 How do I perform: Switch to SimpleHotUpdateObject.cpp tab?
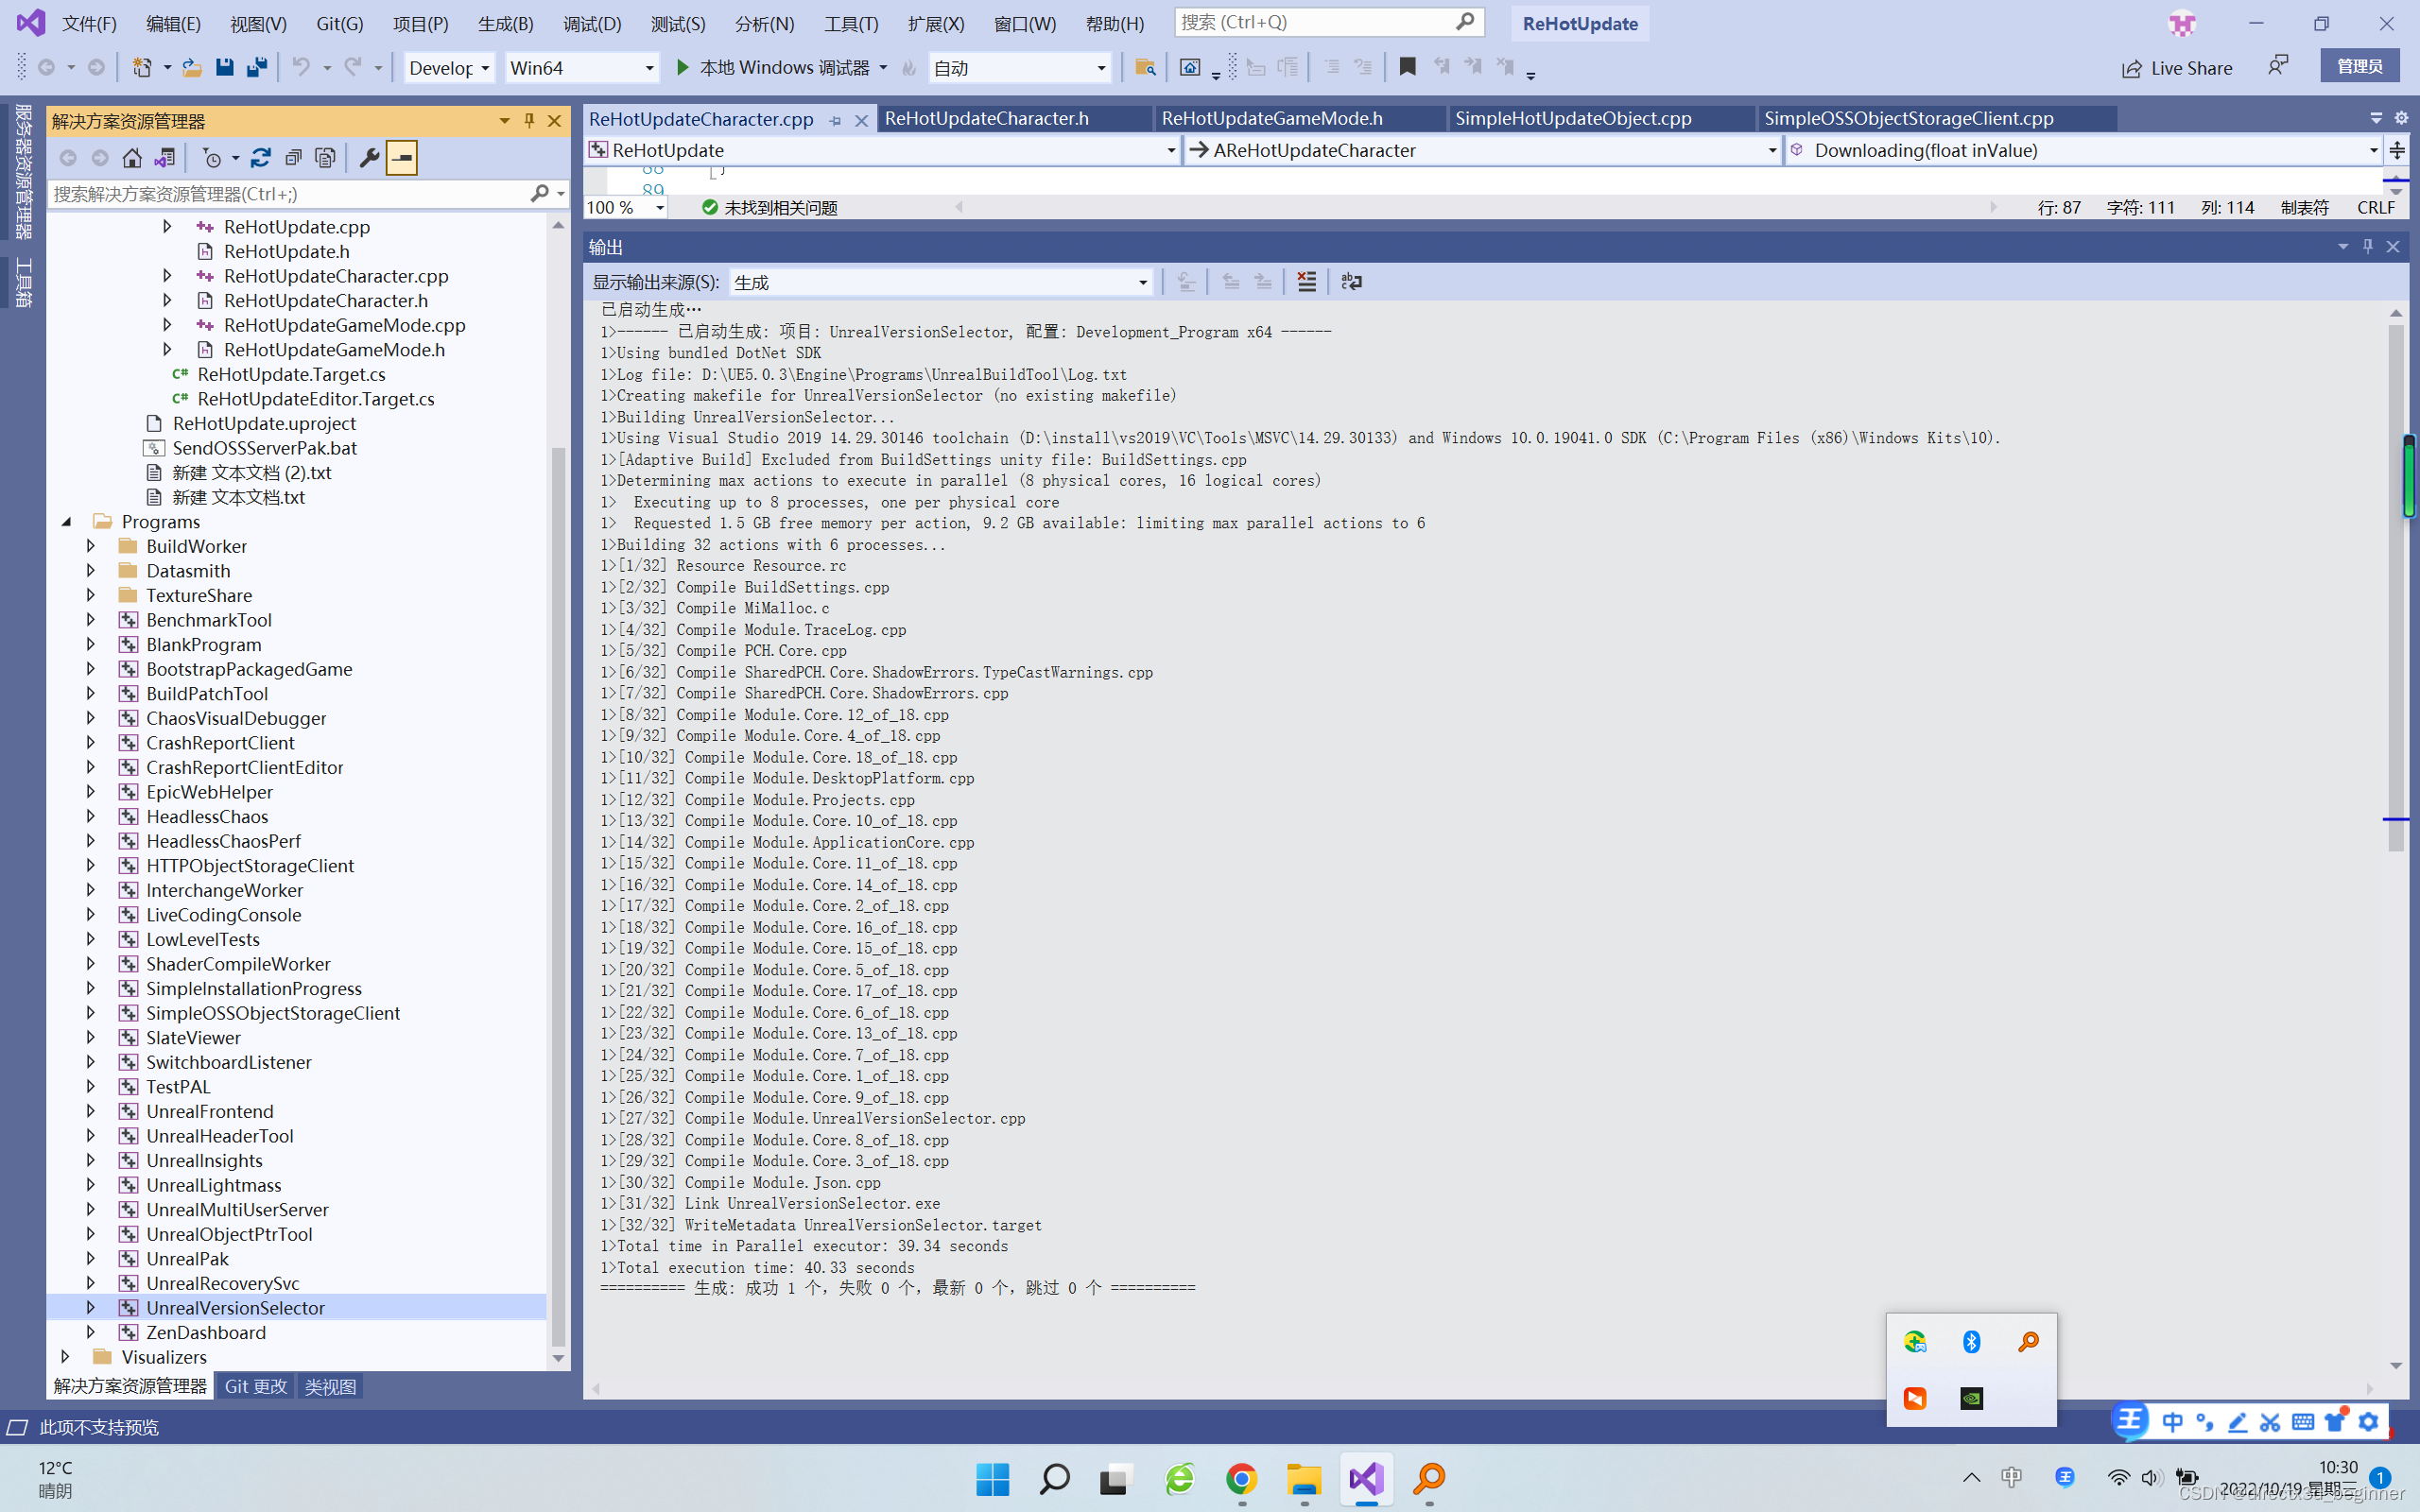[1572, 118]
